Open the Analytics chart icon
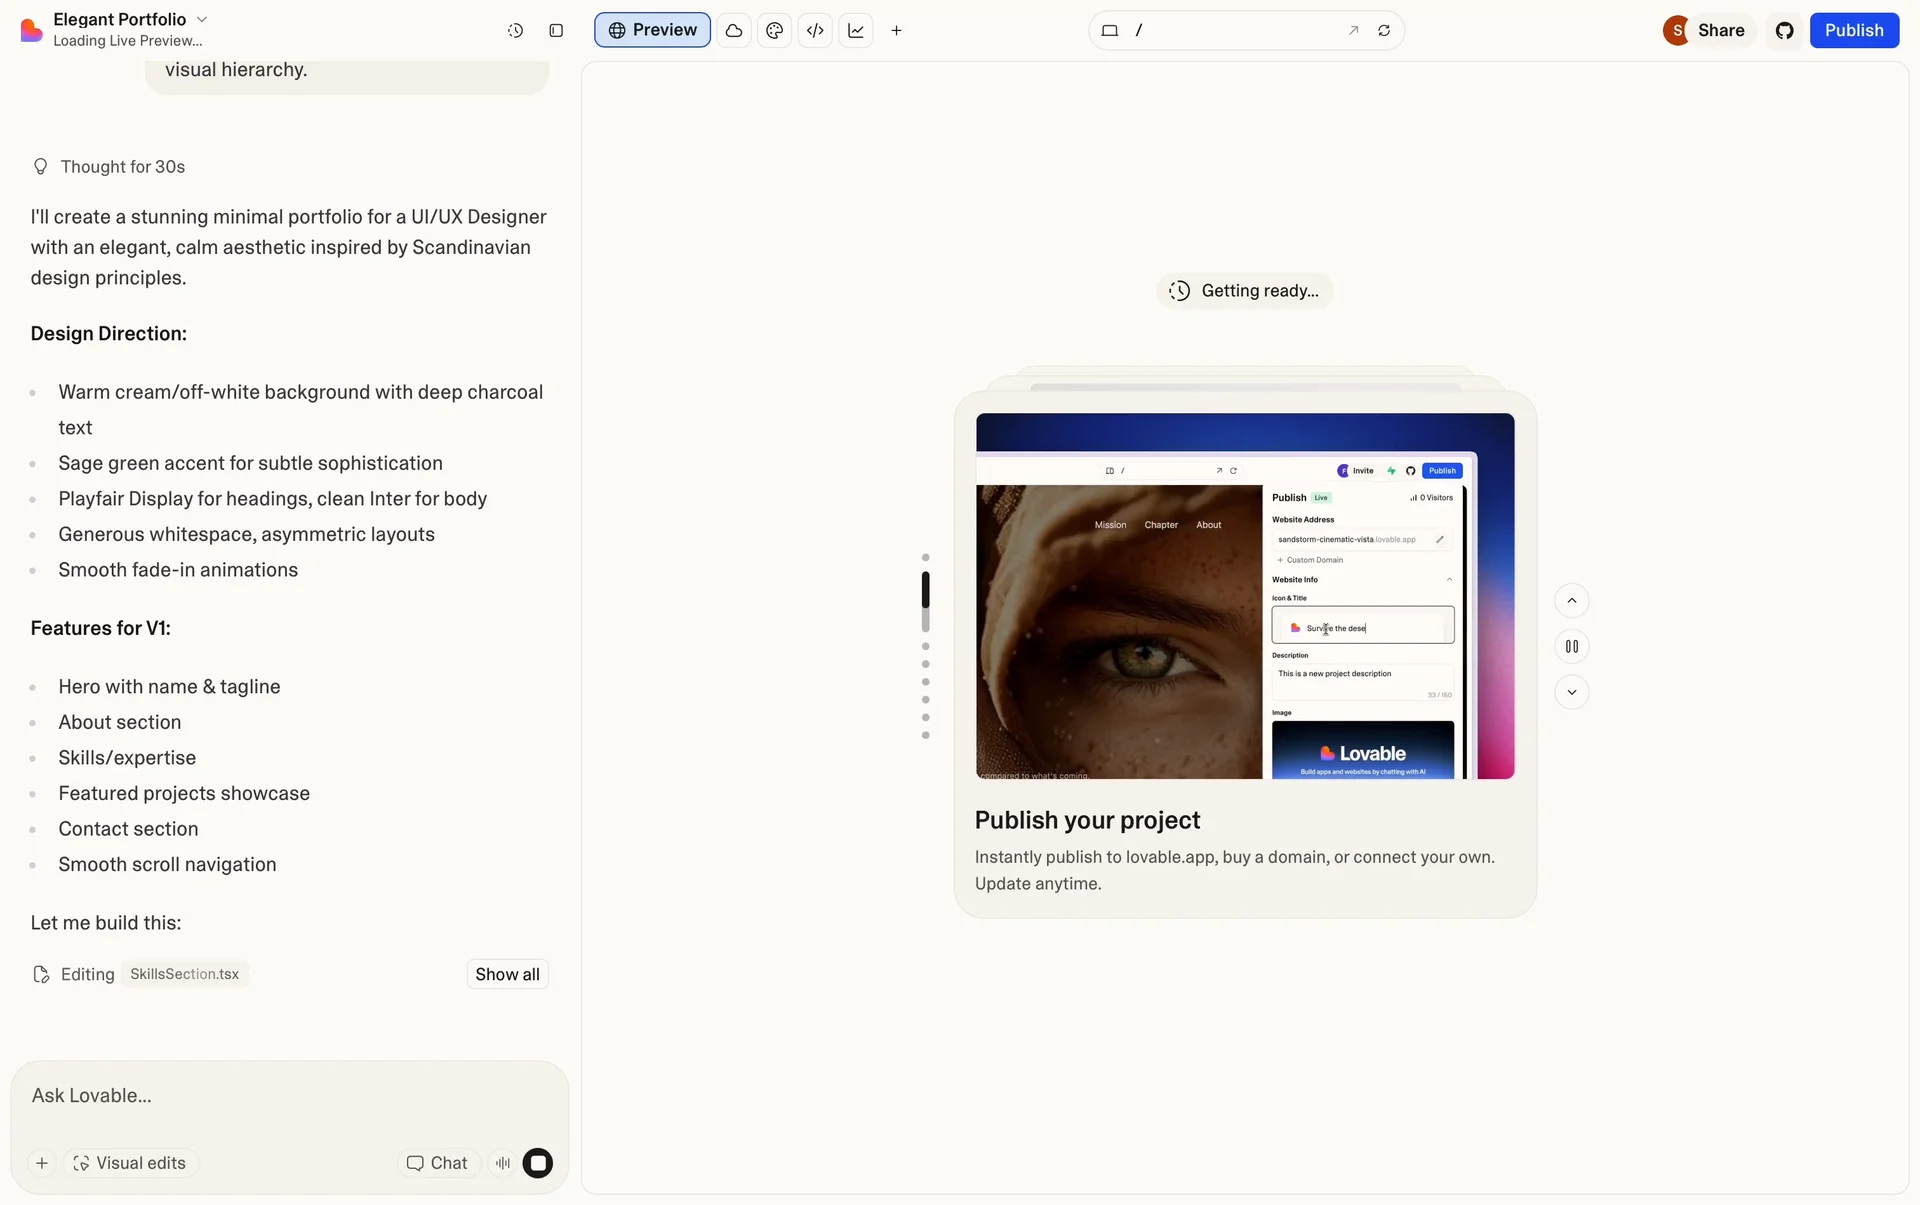1920x1205 pixels. (856, 31)
